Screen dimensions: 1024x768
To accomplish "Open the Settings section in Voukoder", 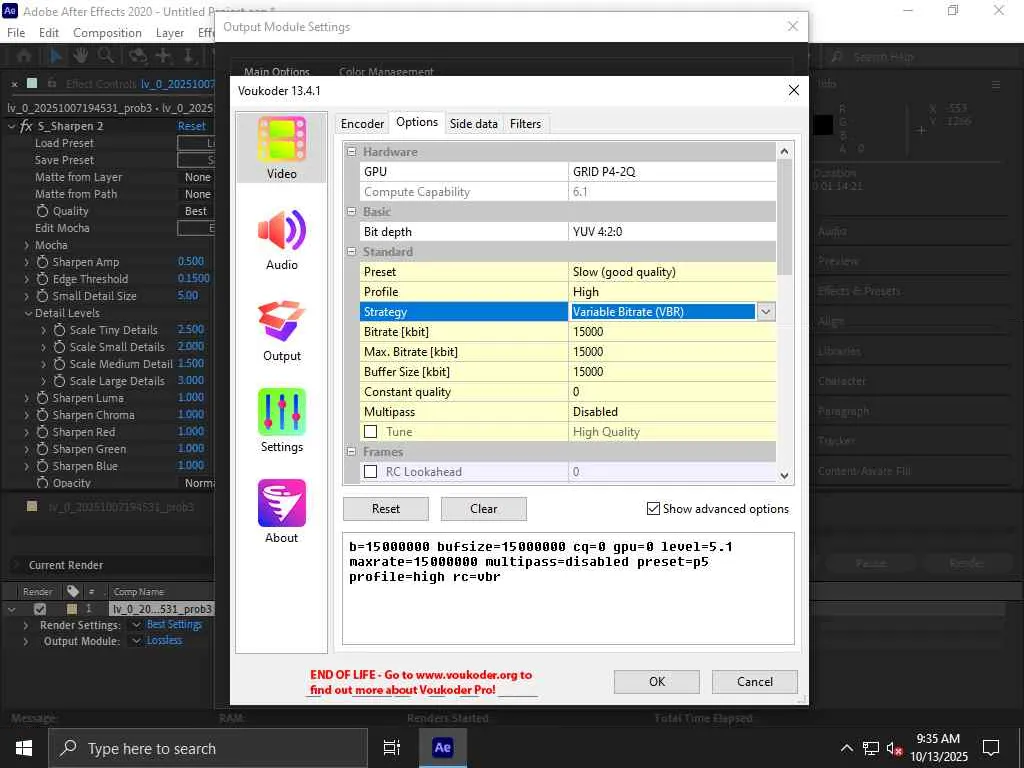I will point(281,421).
